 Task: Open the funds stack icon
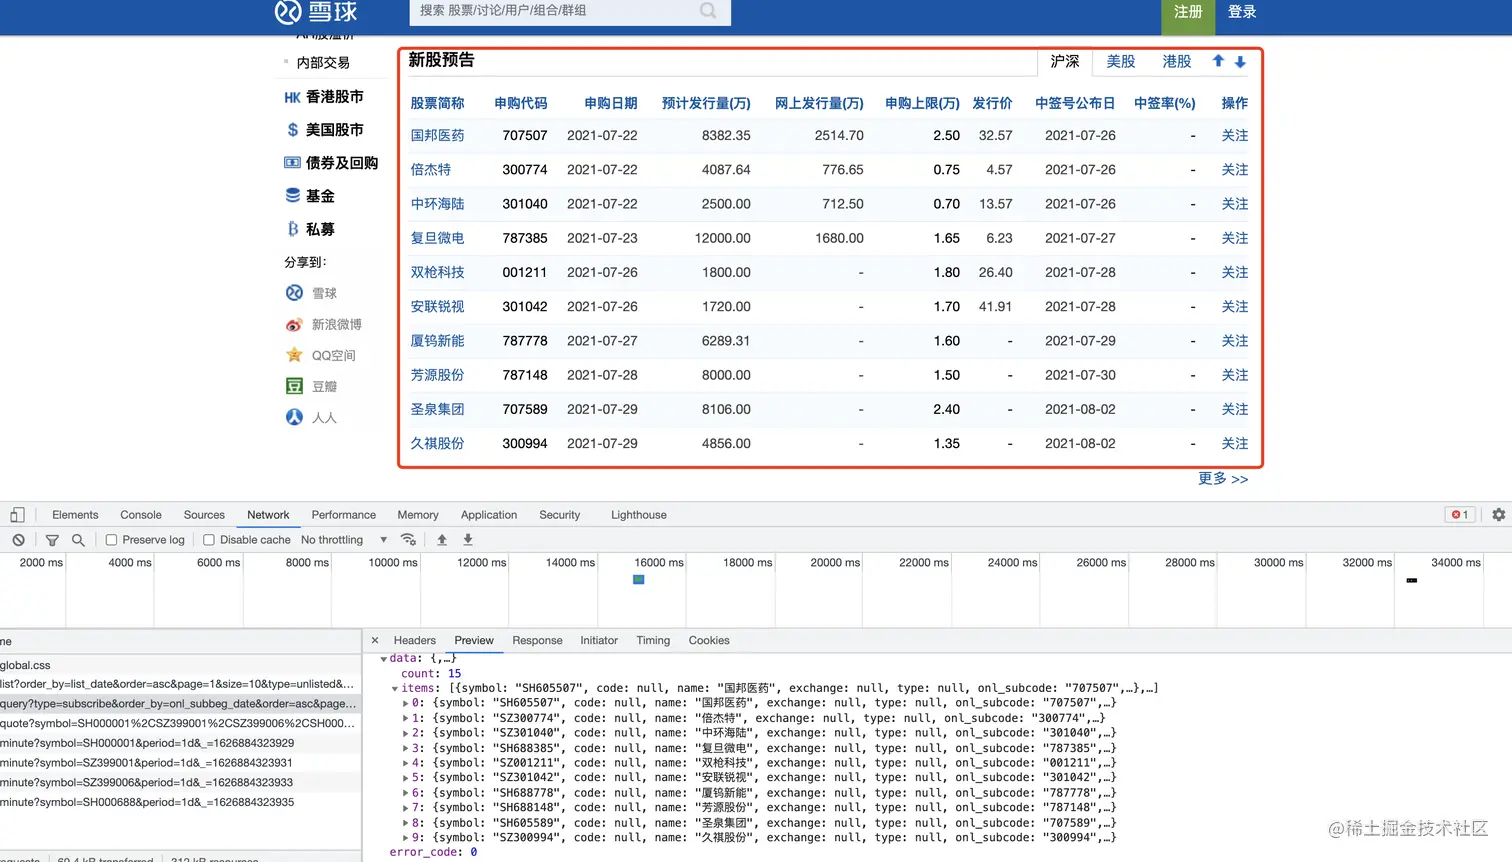pos(293,196)
